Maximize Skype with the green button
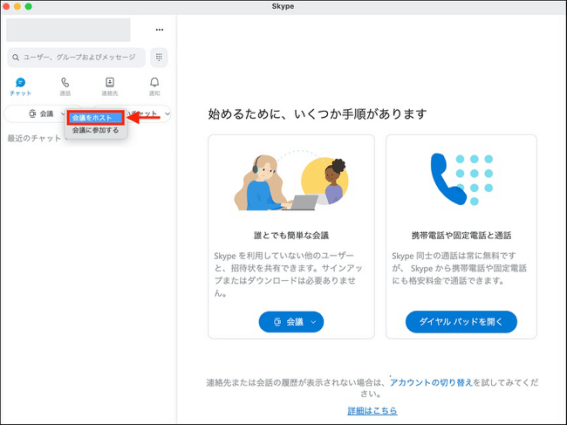Viewport: 567px width, 425px height. click(x=29, y=7)
